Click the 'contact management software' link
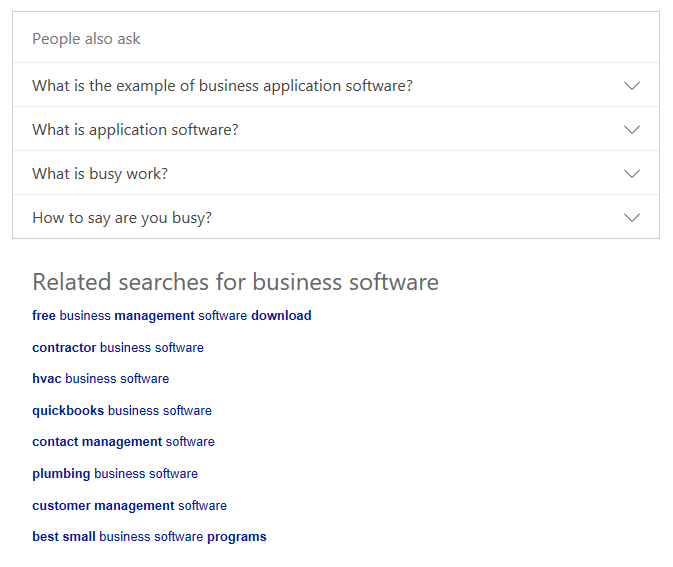Image resolution: width=673 pixels, height=567 pixels. [x=123, y=442]
